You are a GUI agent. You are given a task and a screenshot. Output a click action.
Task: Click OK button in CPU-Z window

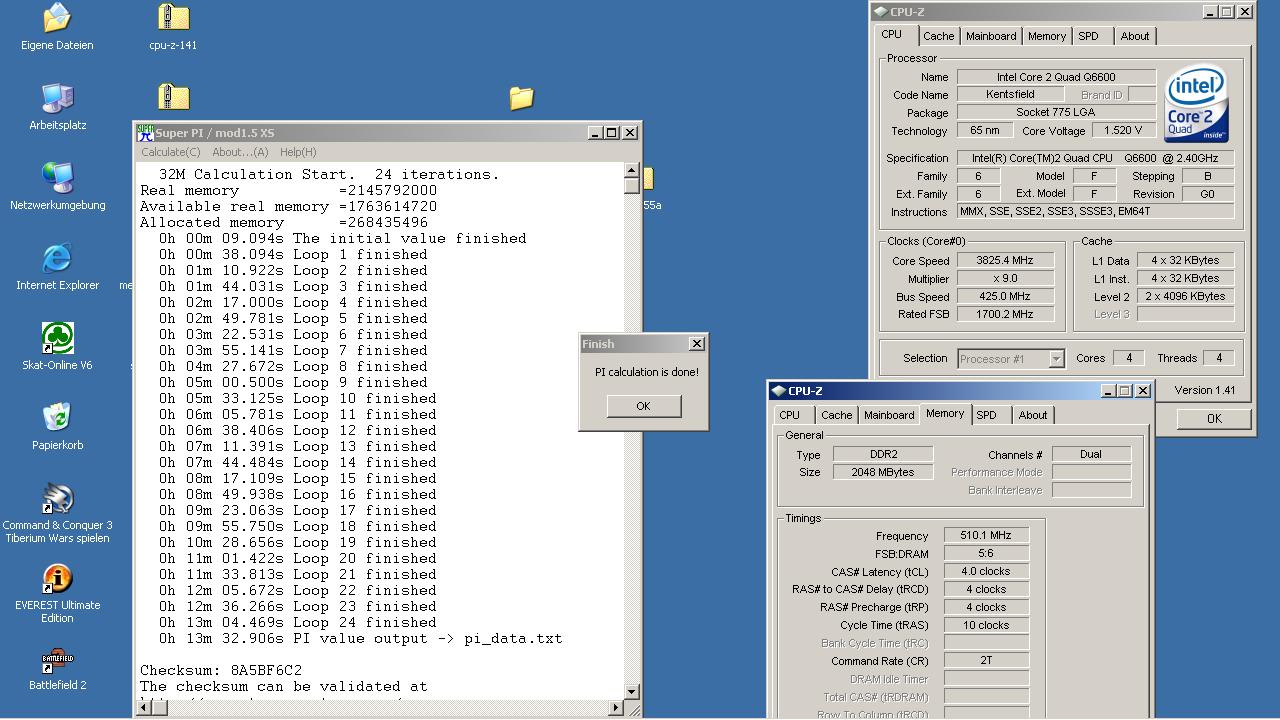click(1214, 419)
